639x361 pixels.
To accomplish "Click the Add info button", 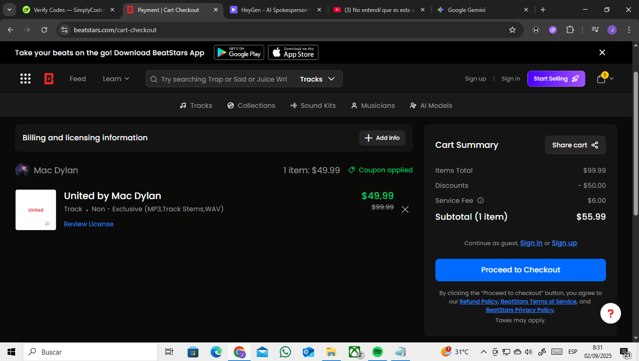I will pyautogui.click(x=382, y=138).
